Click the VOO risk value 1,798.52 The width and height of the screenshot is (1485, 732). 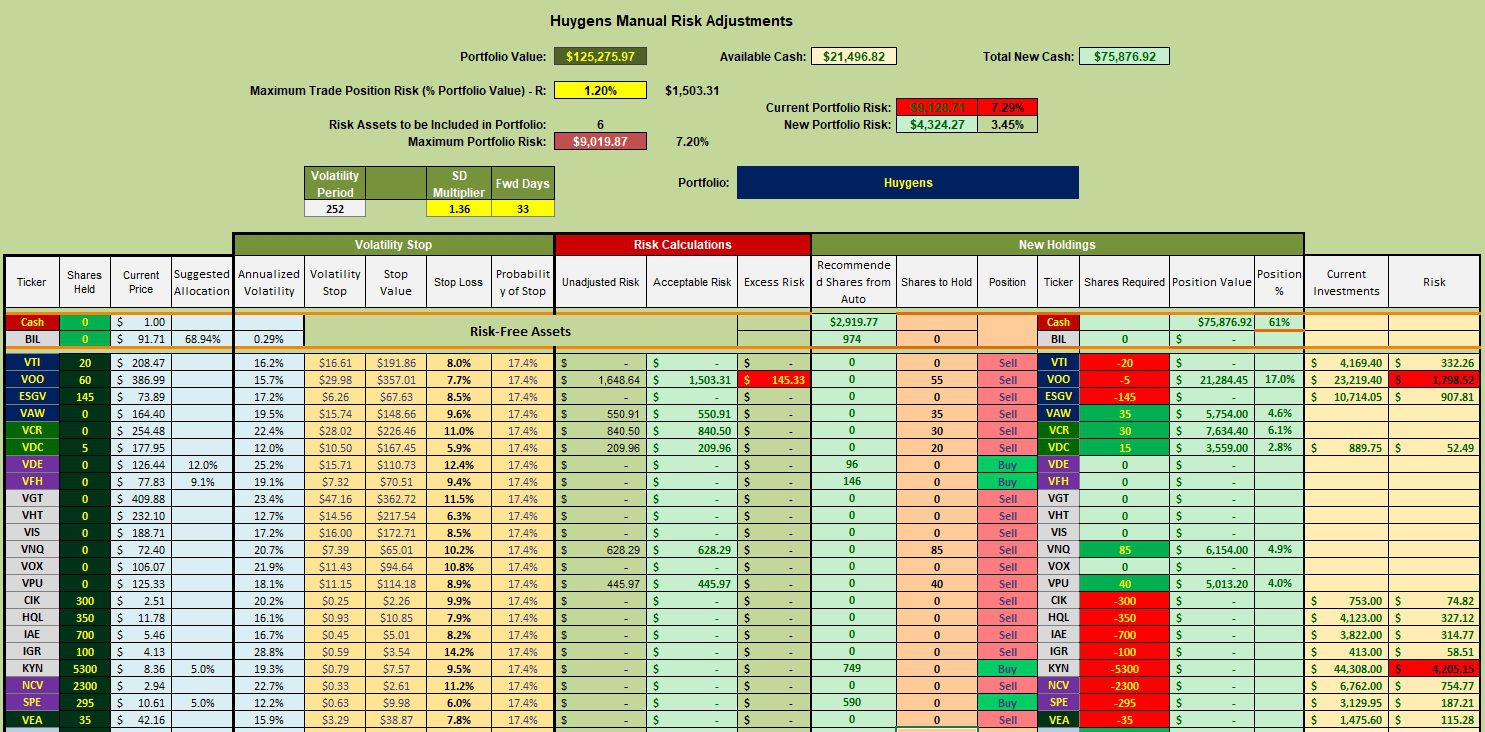tap(1434, 380)
